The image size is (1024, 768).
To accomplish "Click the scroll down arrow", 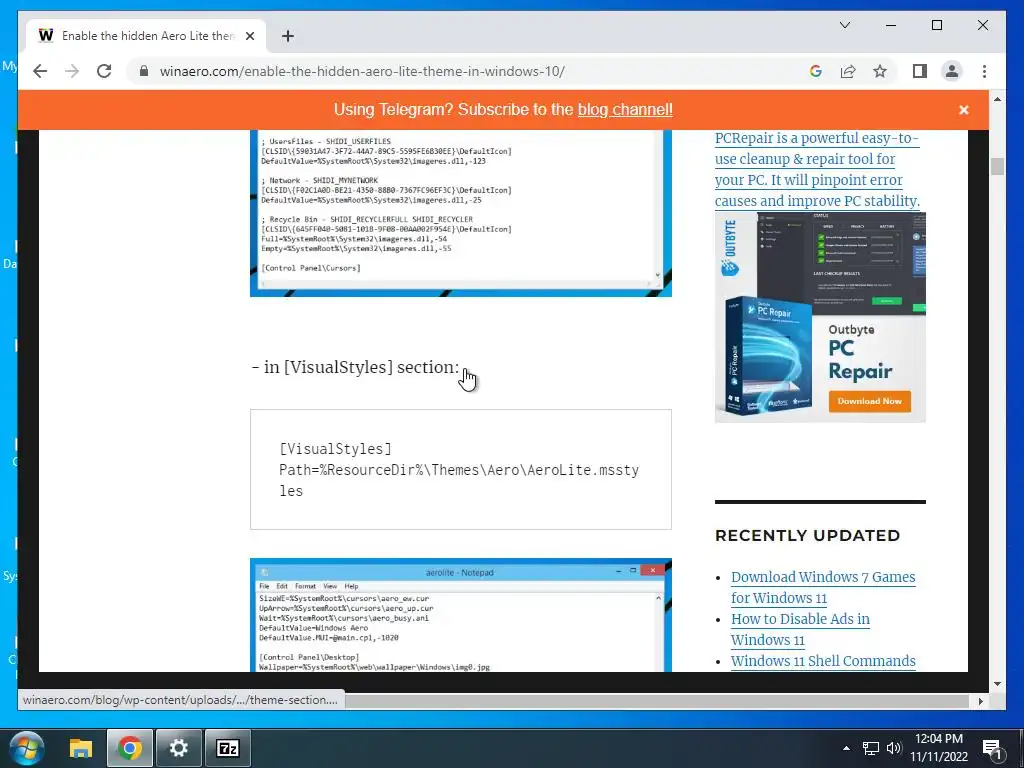I will click(997, 684).
